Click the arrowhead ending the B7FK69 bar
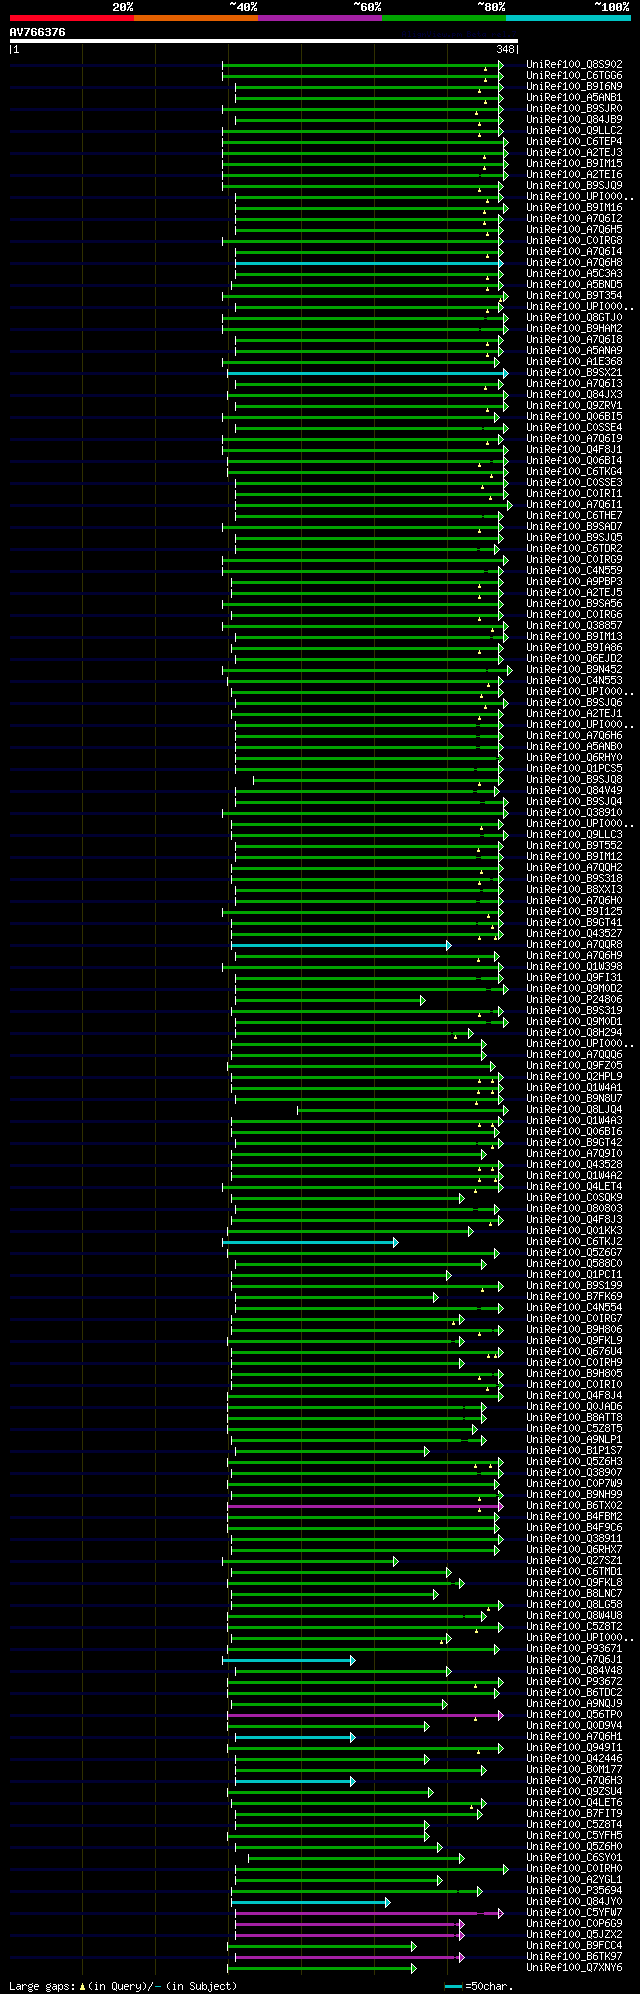This screenshot has width=640, height=1994. (x=436, y=1296)
